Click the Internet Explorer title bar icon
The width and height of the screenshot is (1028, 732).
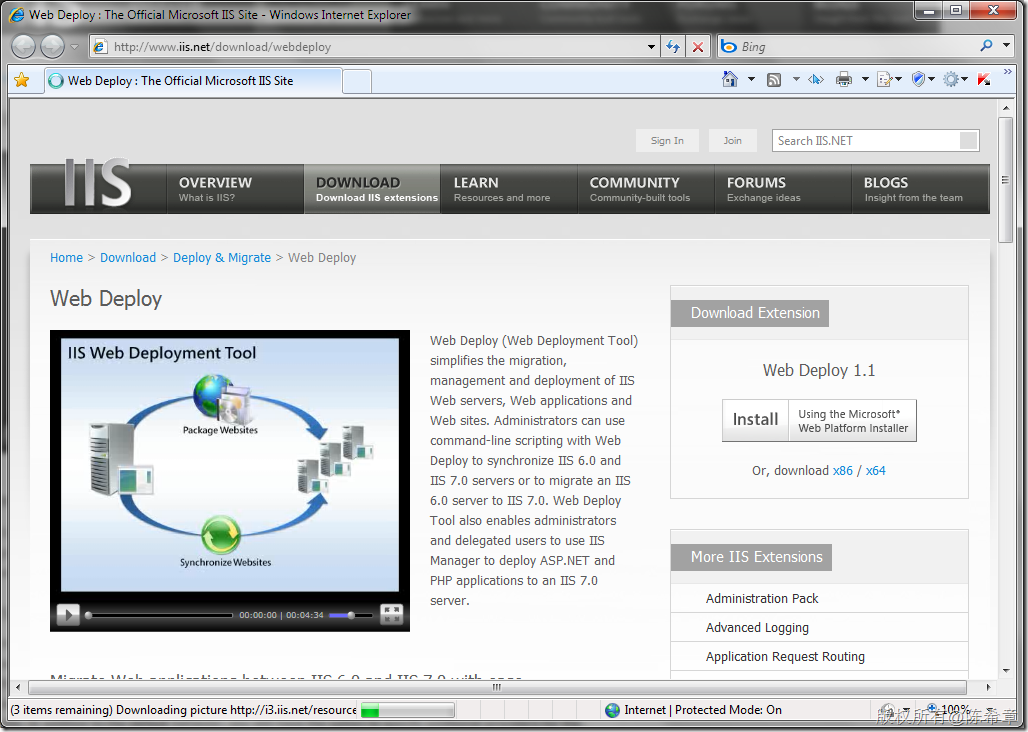16,14
